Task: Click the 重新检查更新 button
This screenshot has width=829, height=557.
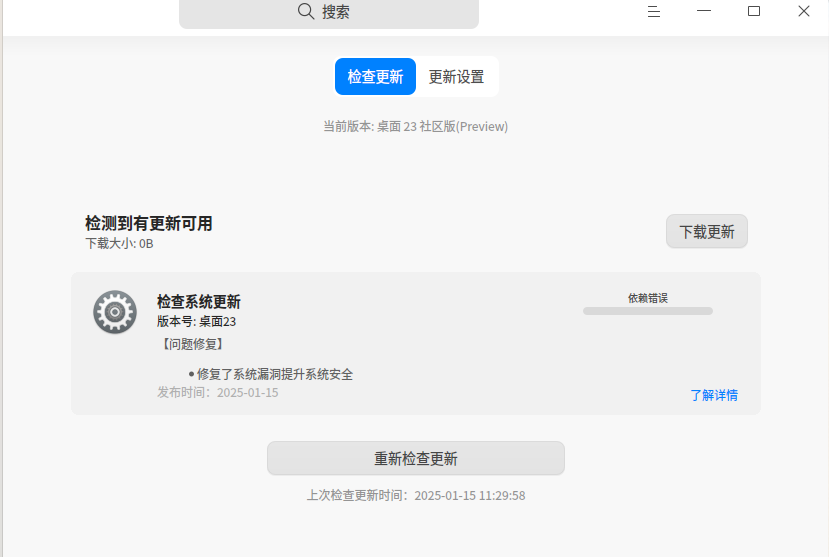Action: tap(416, 458)
